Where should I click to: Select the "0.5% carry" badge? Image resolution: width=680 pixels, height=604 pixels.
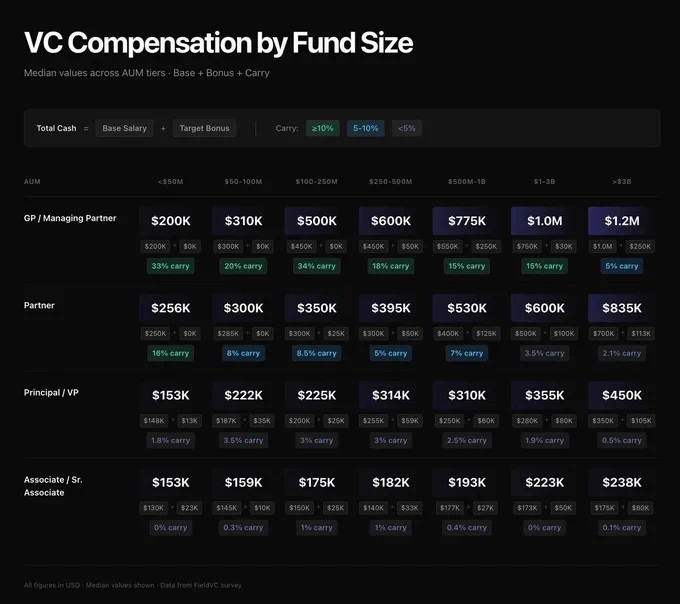(x=621, y=441)
